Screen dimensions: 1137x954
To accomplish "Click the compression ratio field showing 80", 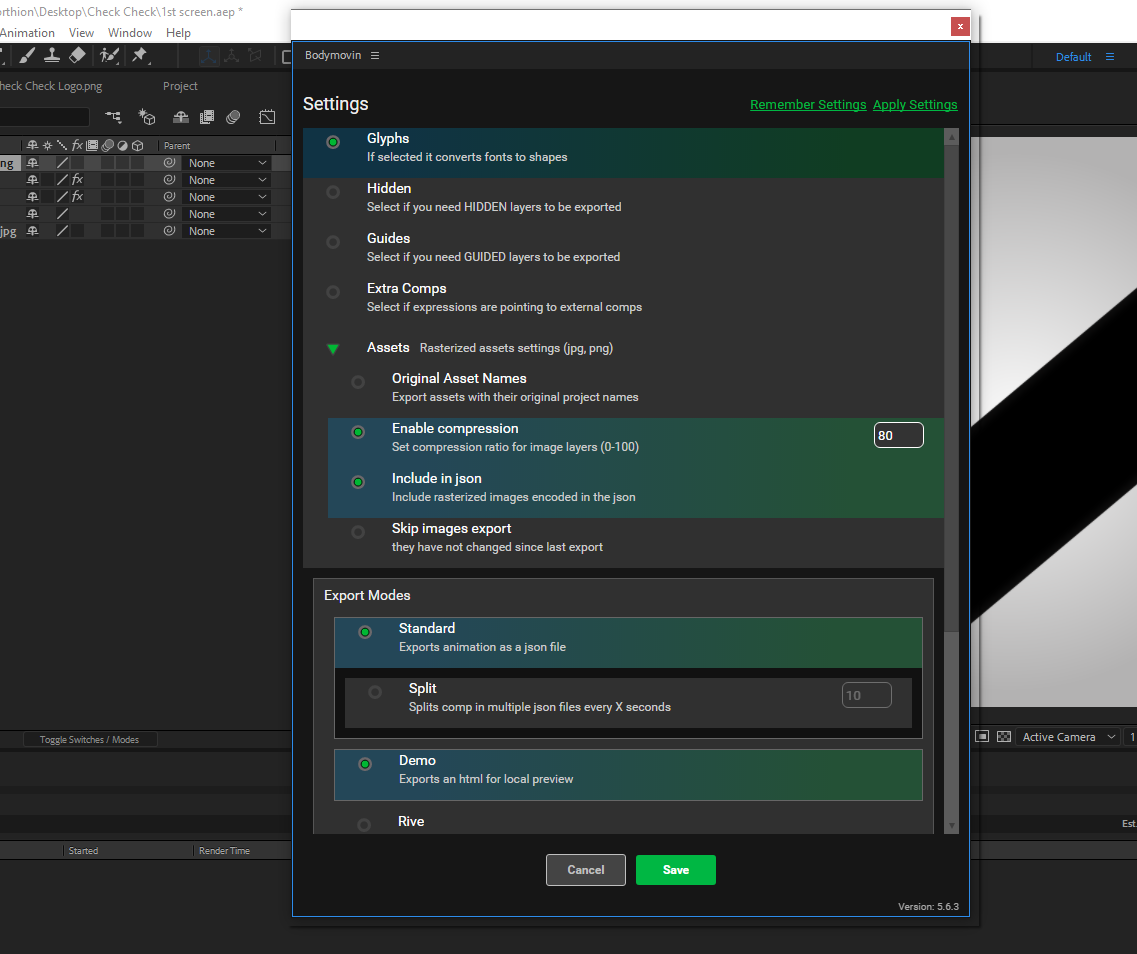I will (x=898, y=435).
